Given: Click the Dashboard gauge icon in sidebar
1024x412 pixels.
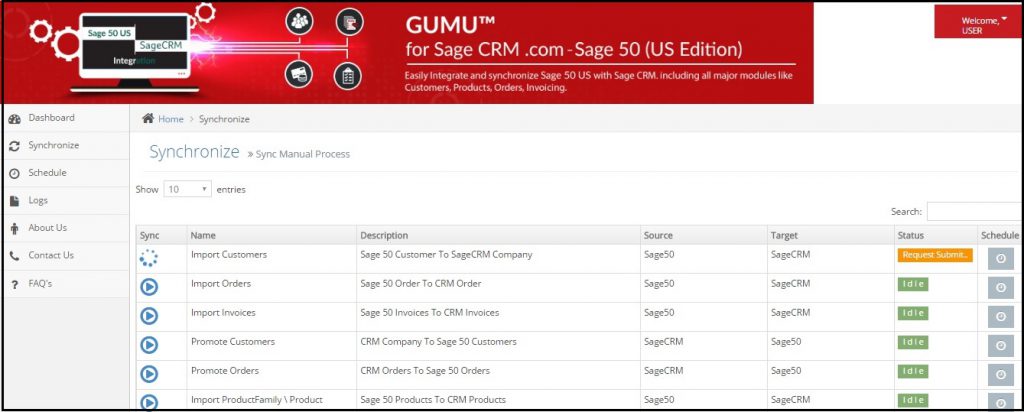Looking at the screenshot, I should point(14,119).
